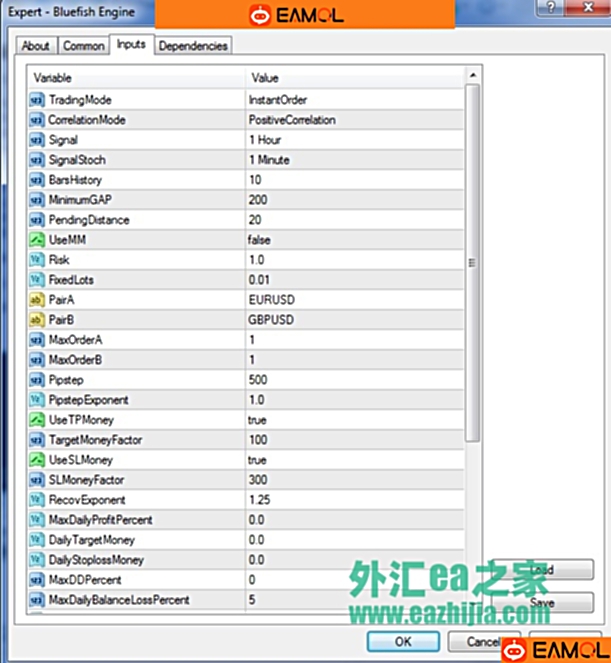Click the icon beside MinimumGAP
The image size is (611, 663).
tap(37, 200)
